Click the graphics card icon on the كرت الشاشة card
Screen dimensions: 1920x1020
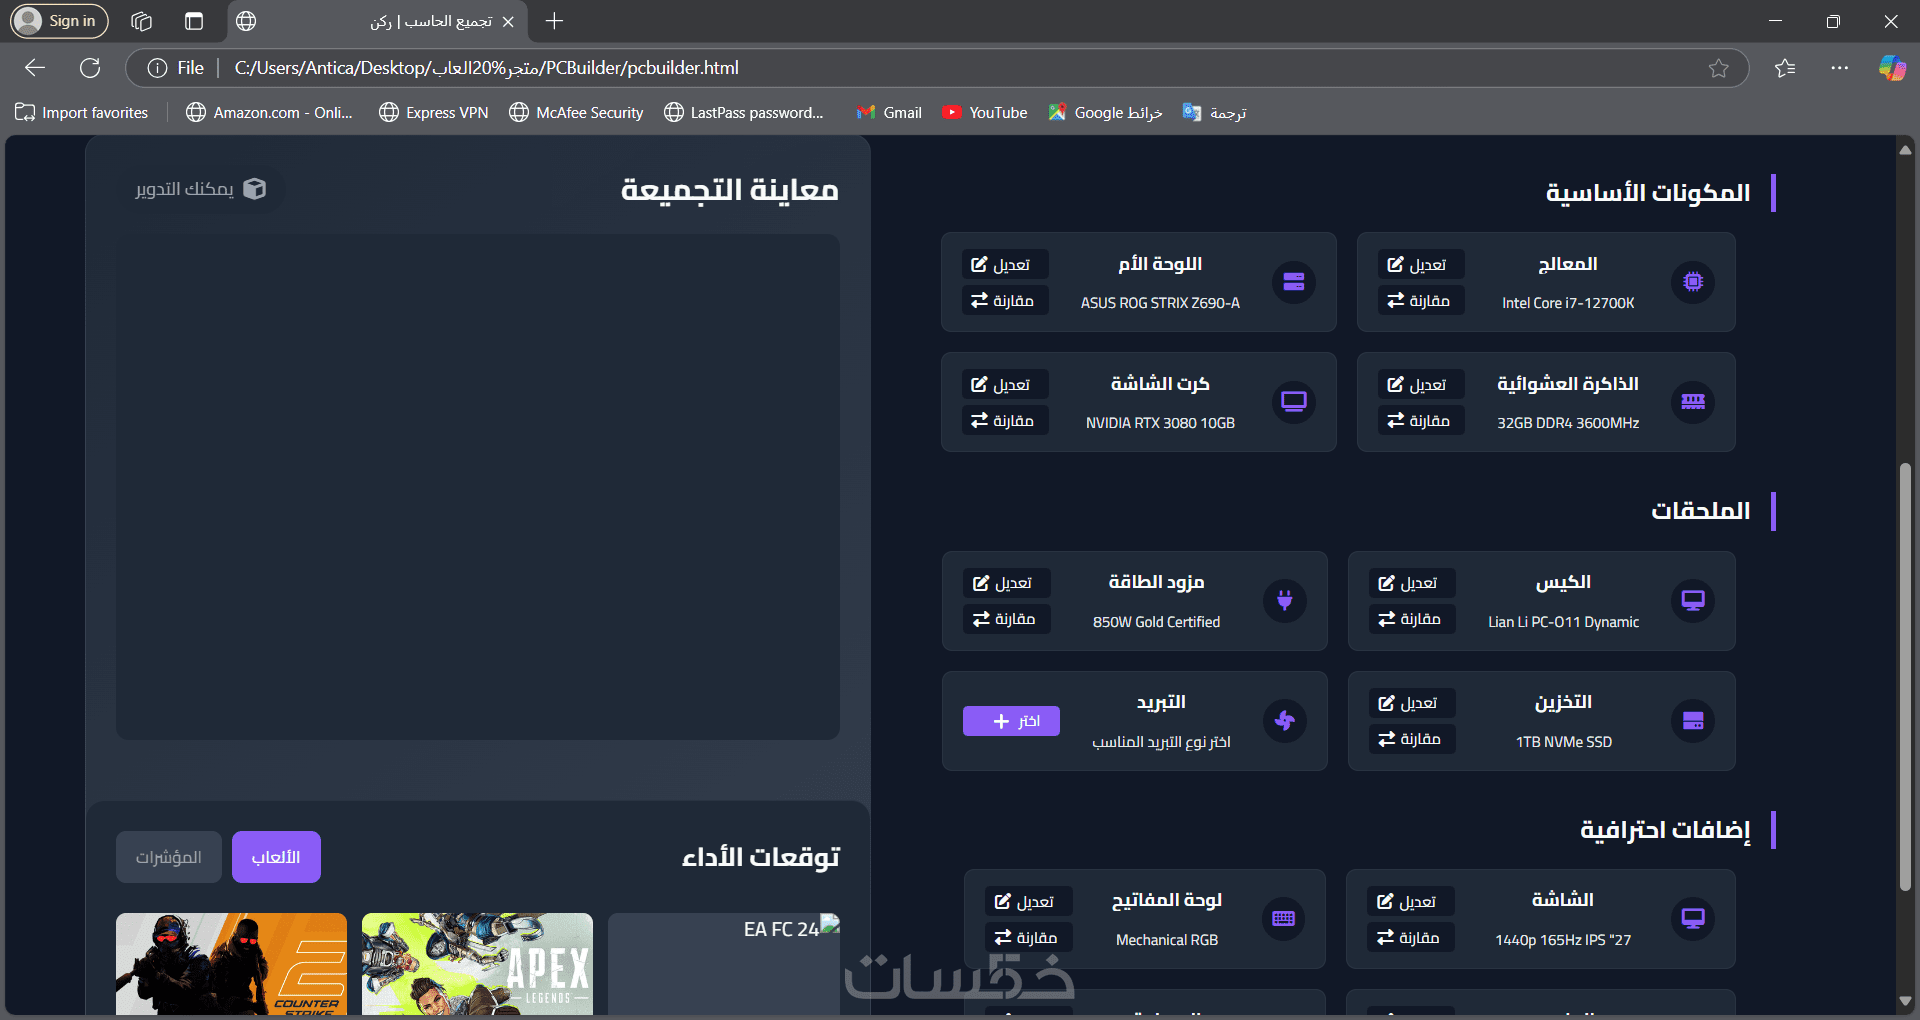pos(1294,402)
